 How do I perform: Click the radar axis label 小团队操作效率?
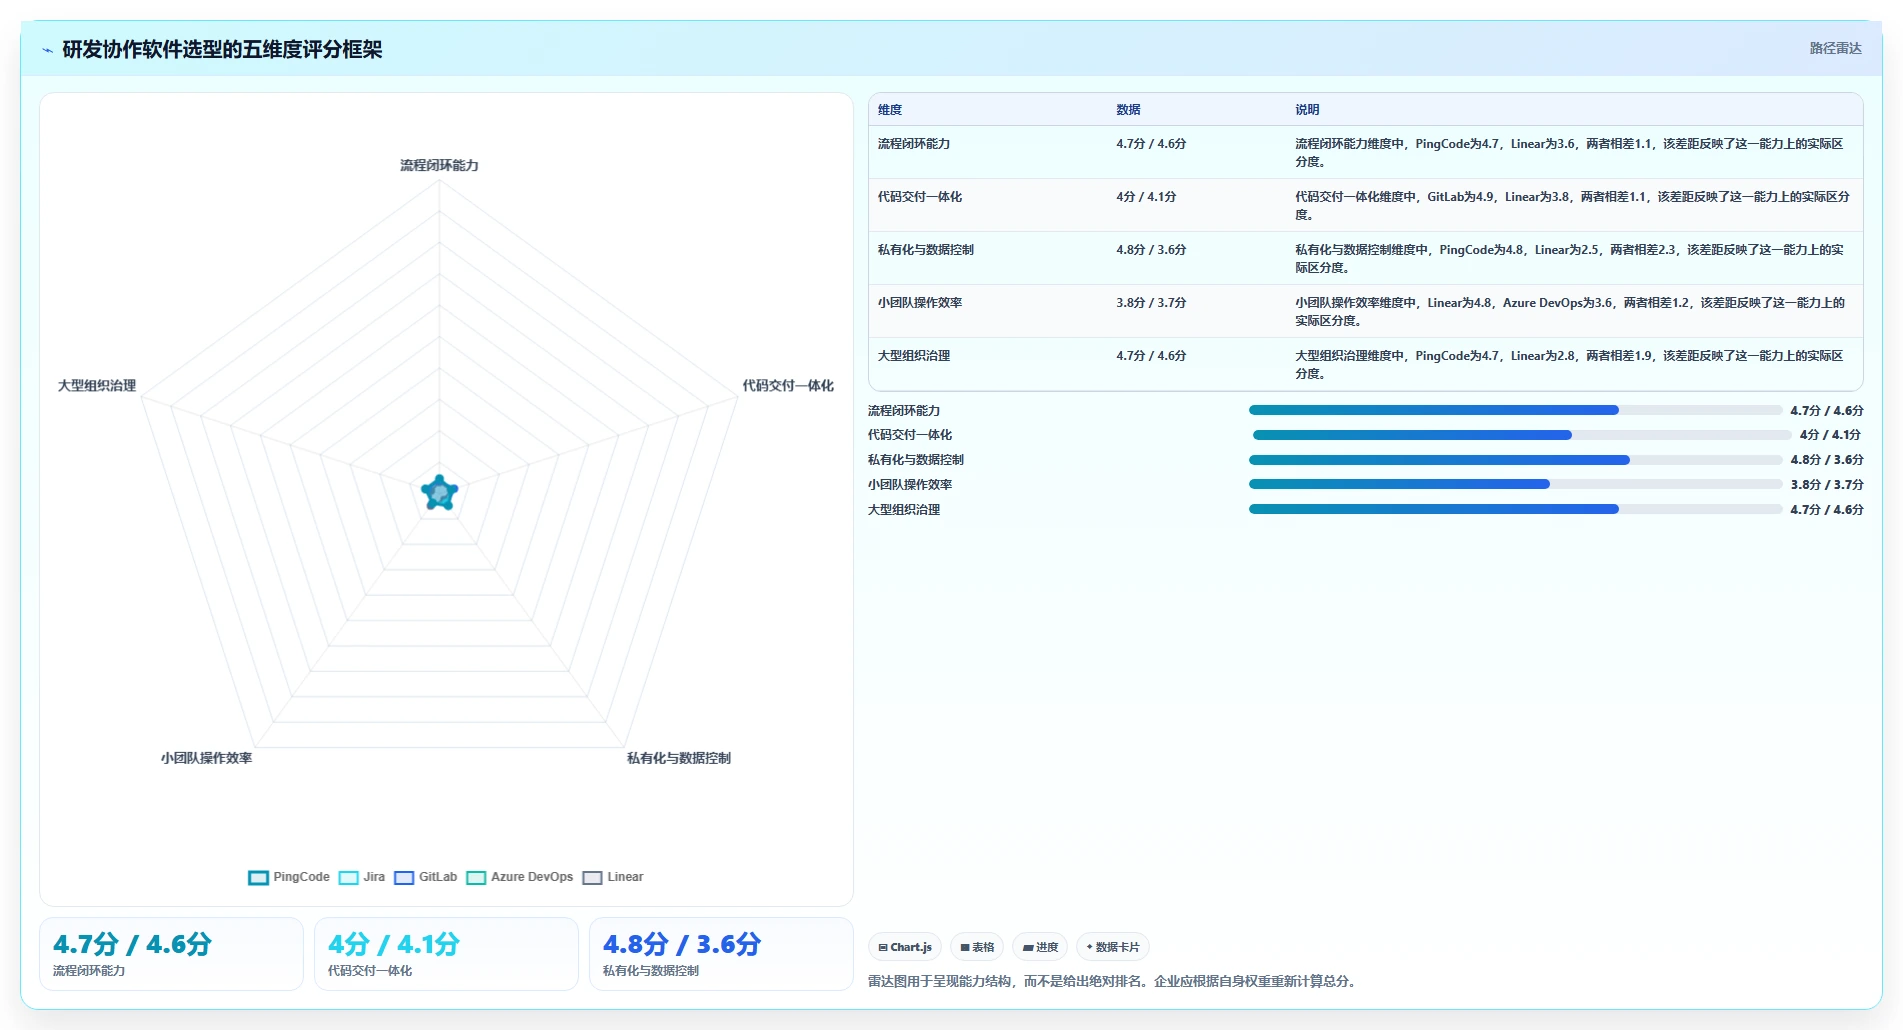[x=206, y=758]
